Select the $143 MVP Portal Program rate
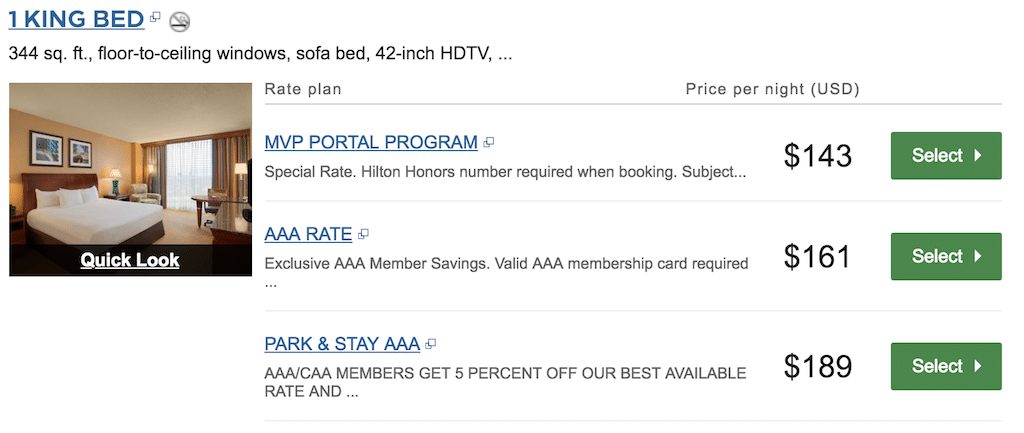The height and width of the screenshot is (433, 1024). (946, 155)
